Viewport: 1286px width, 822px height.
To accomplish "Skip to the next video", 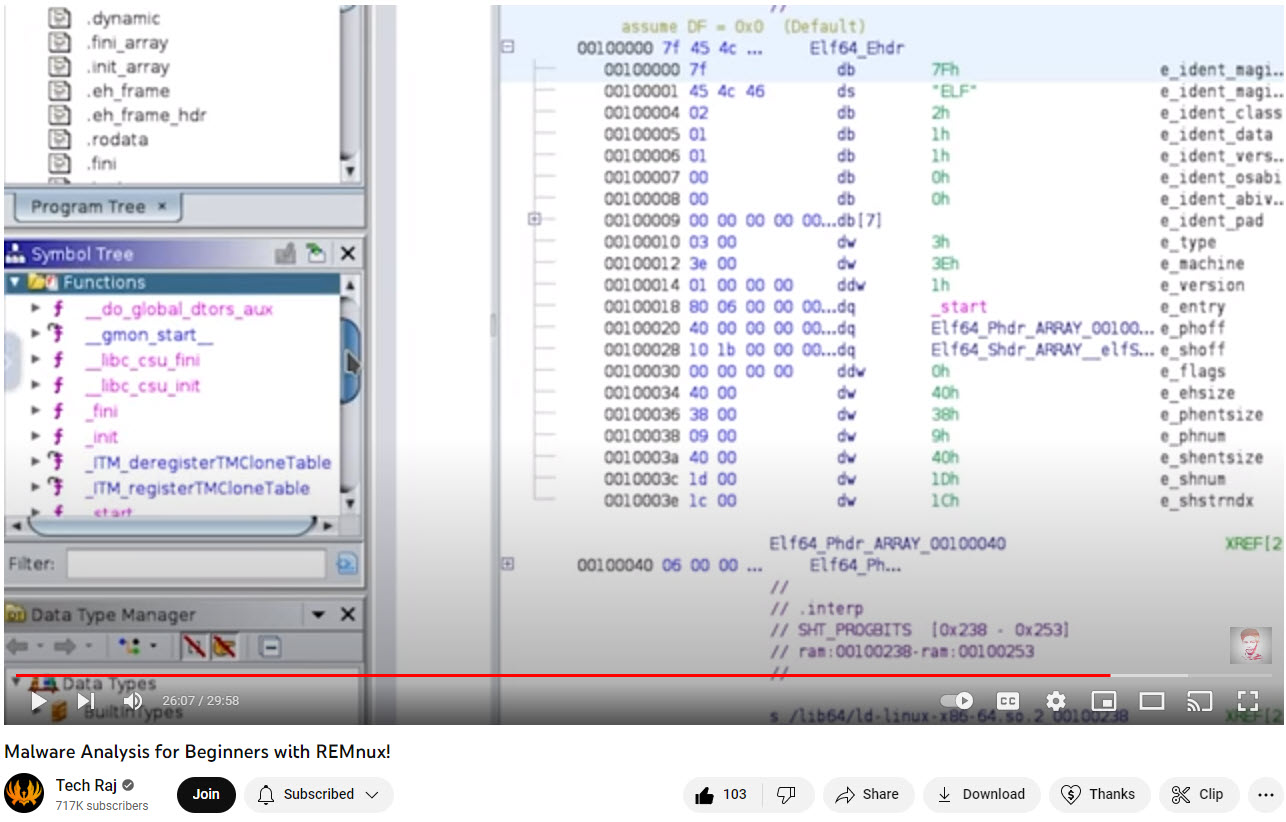I will point(86,701).
